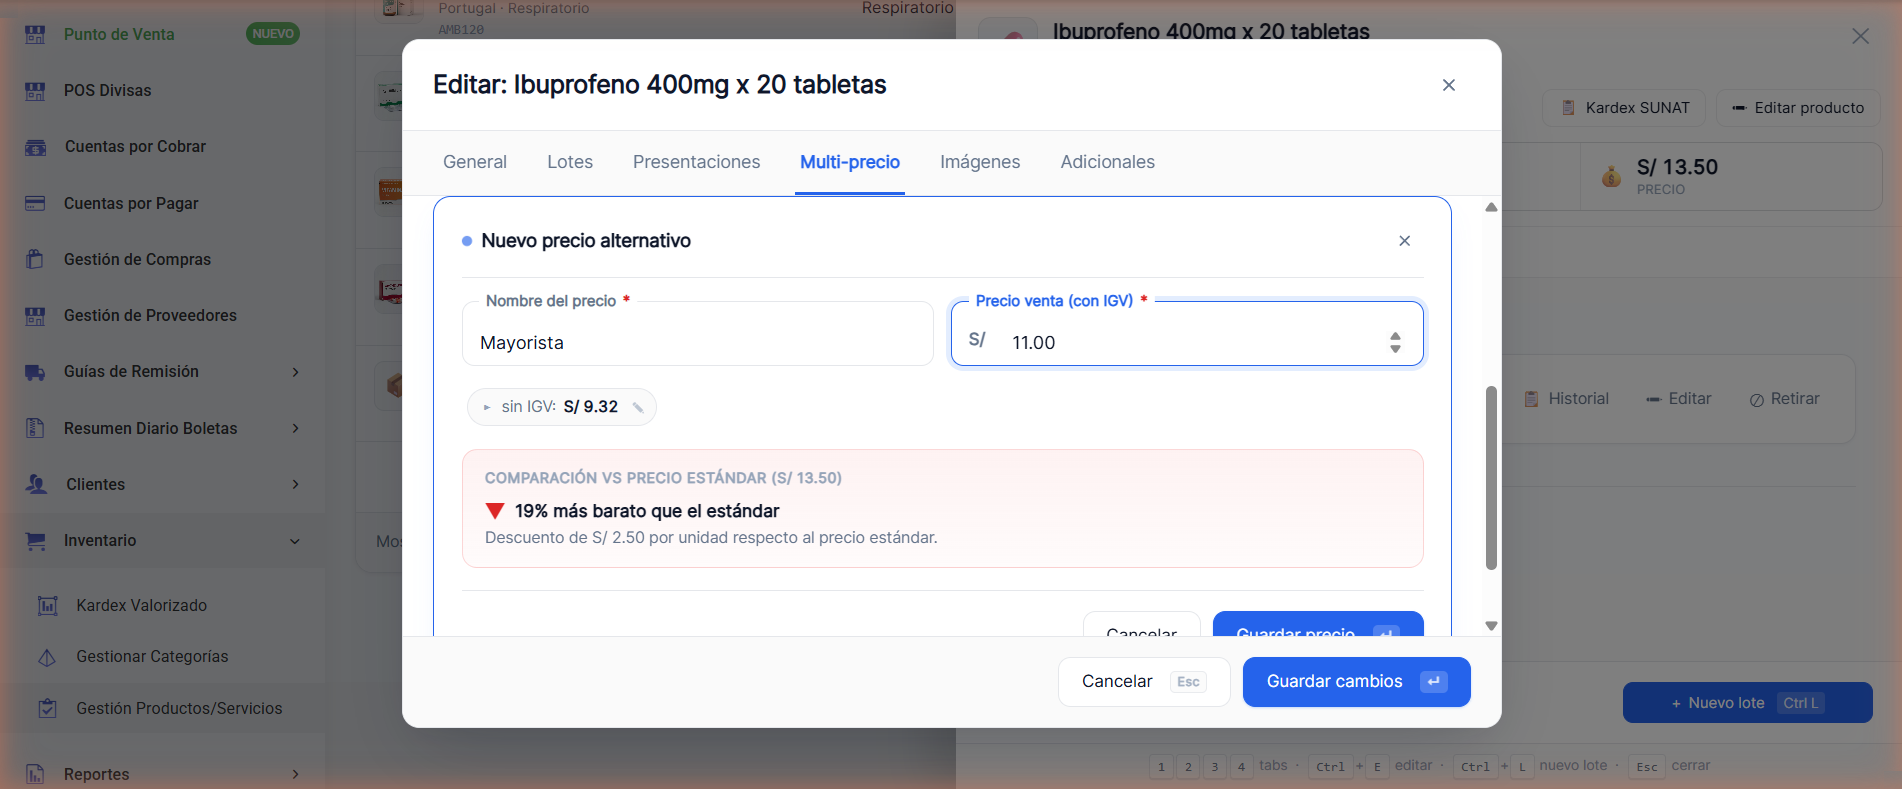Click Gestión Productos/Servicios clipboard icon

click(x=47, y=708)
